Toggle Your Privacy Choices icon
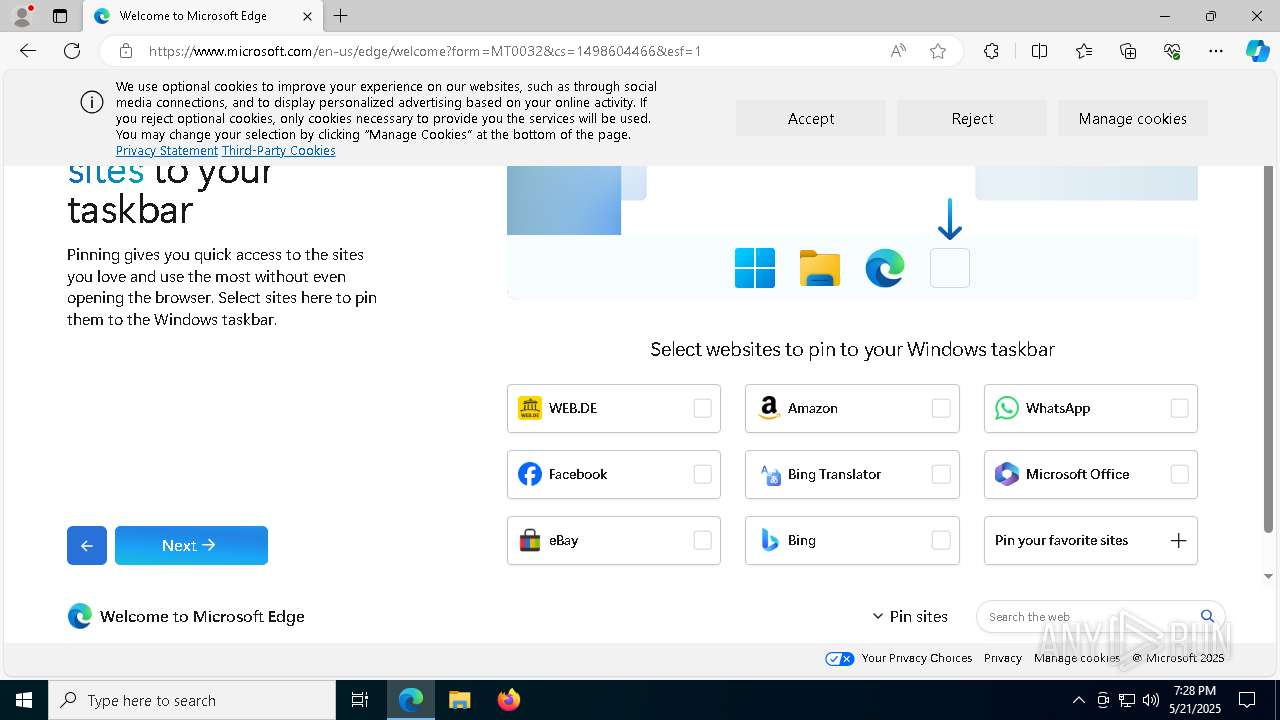The width and height of the screenshot is (1280, 720). (x=839, y=658)
